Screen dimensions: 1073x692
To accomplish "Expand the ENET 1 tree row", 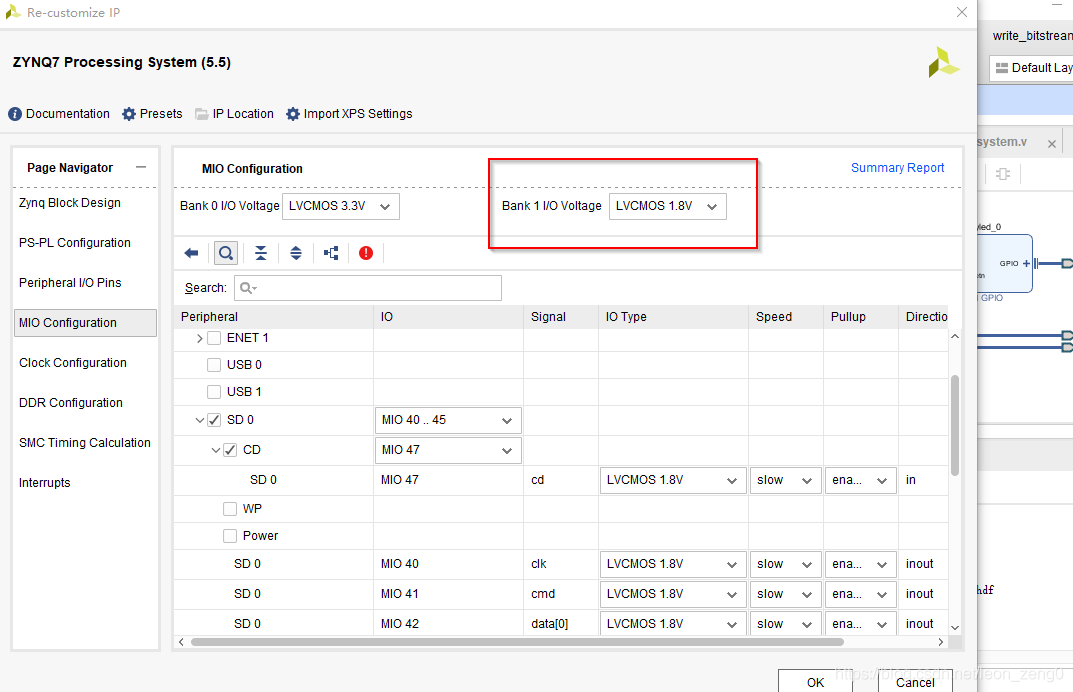I will point(199,338).
